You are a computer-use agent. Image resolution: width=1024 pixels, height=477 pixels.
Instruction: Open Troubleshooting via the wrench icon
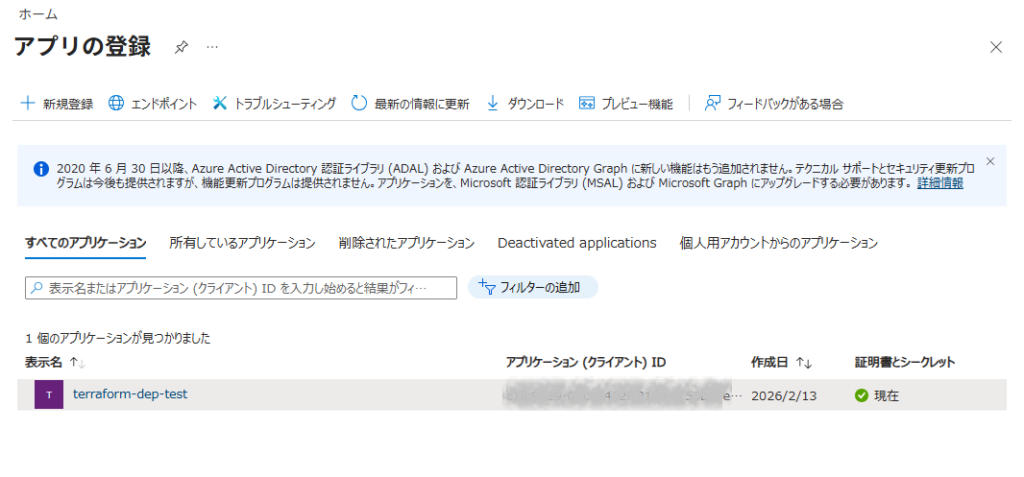[220, 103]
